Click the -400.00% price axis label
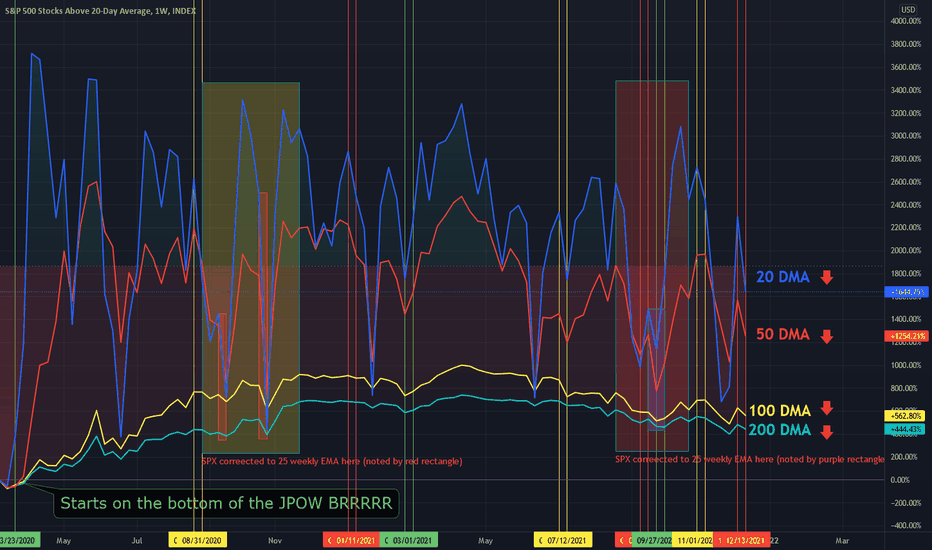This screenshot has height=550, width=932. point(906,526)
